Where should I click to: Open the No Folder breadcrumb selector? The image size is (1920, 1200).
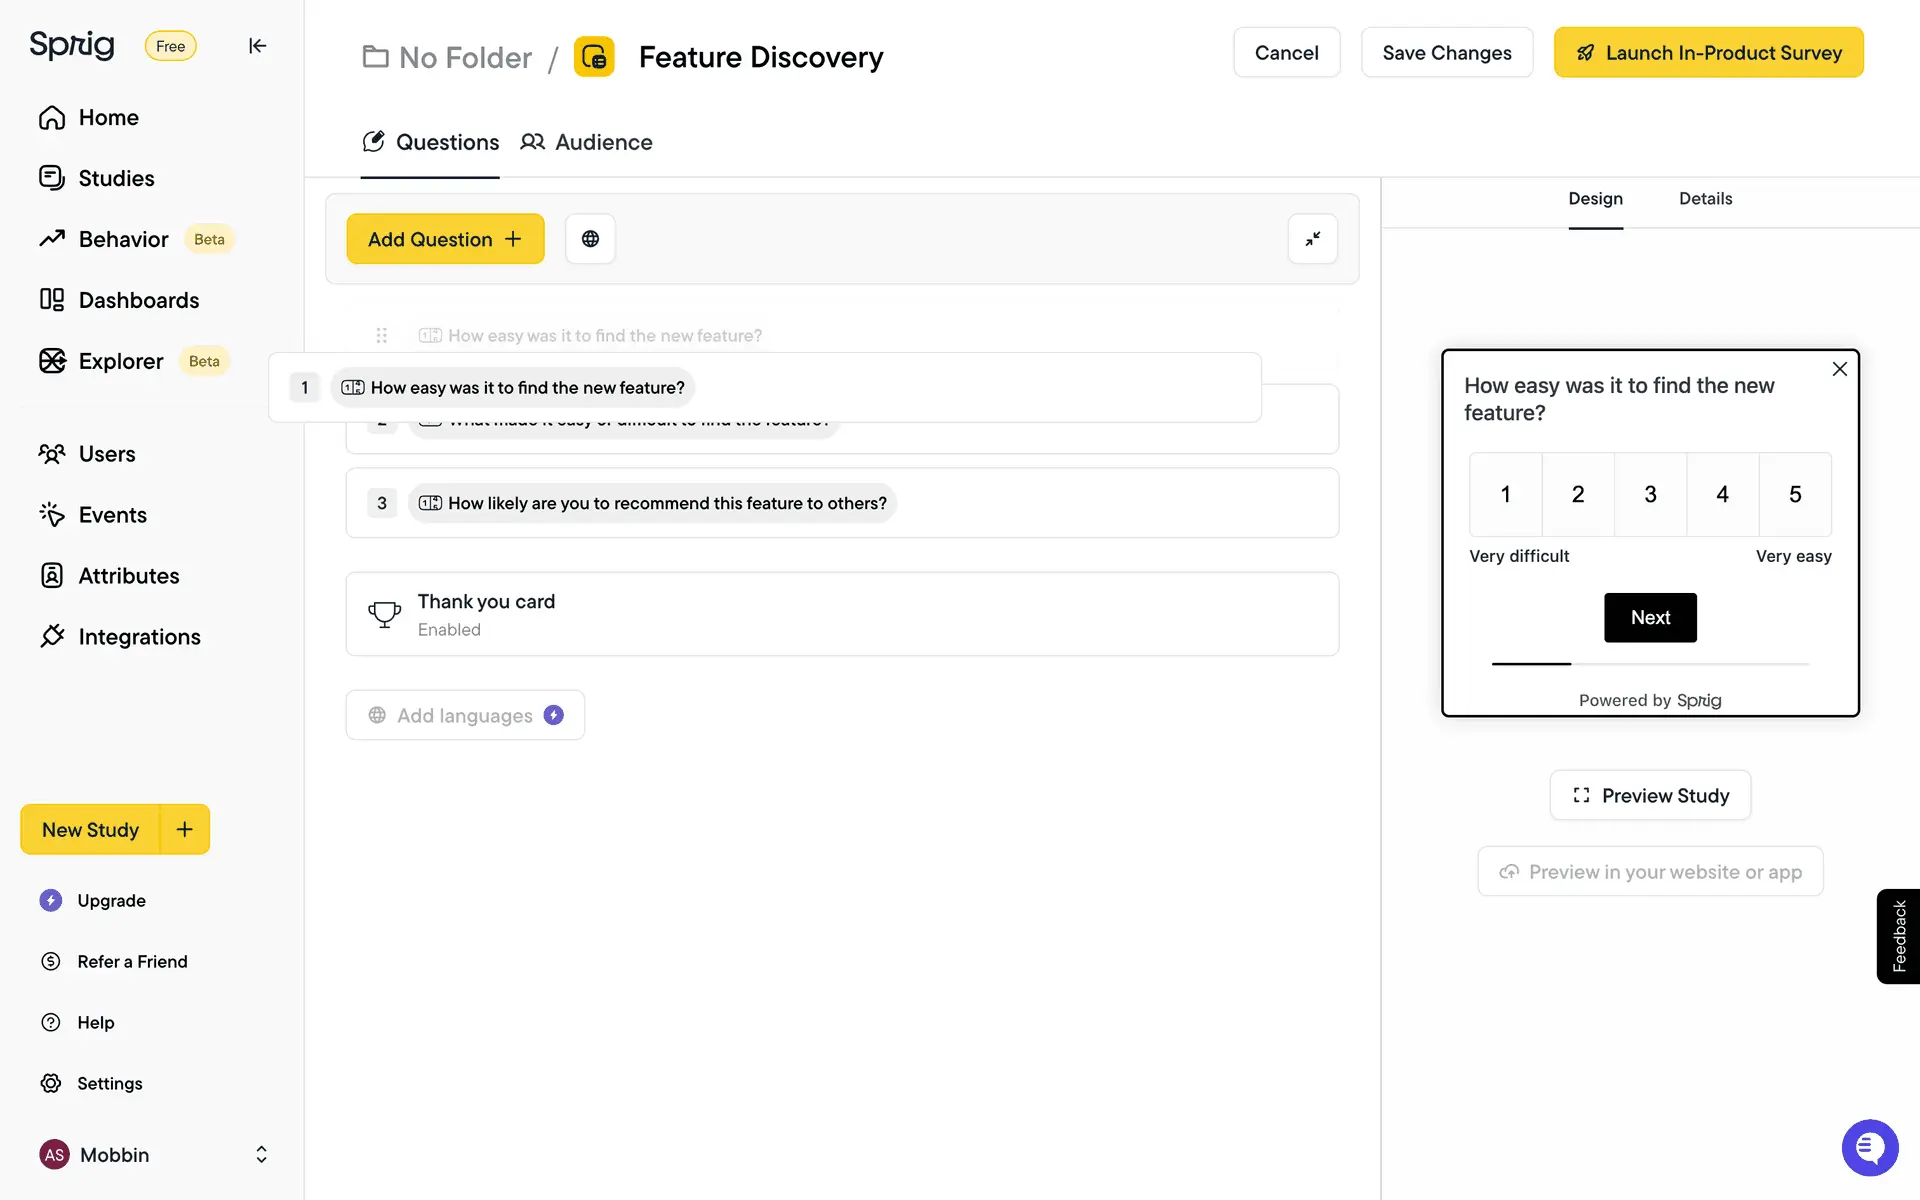tap(447, 57)
